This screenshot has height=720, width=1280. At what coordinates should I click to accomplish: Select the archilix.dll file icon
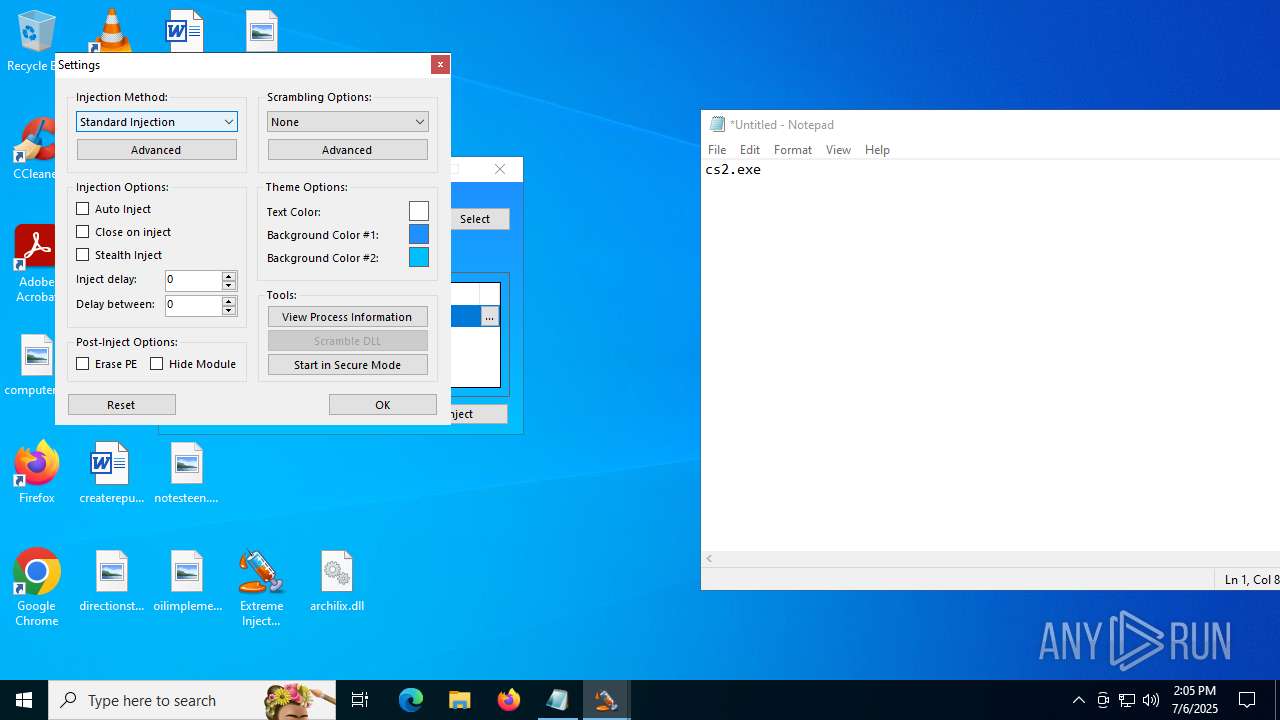(x=337, y=581)
